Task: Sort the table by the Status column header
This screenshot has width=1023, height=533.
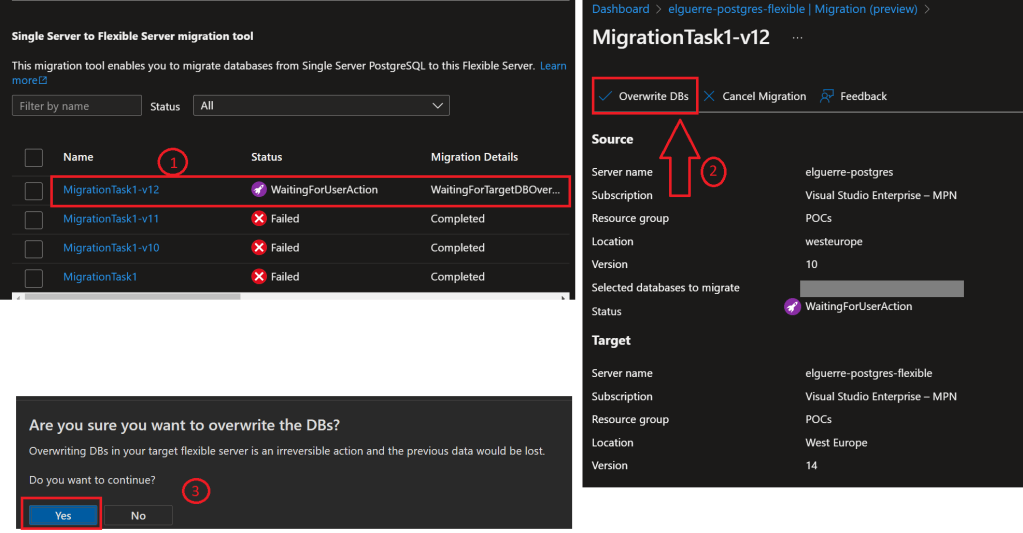Action: pos(266,157)
